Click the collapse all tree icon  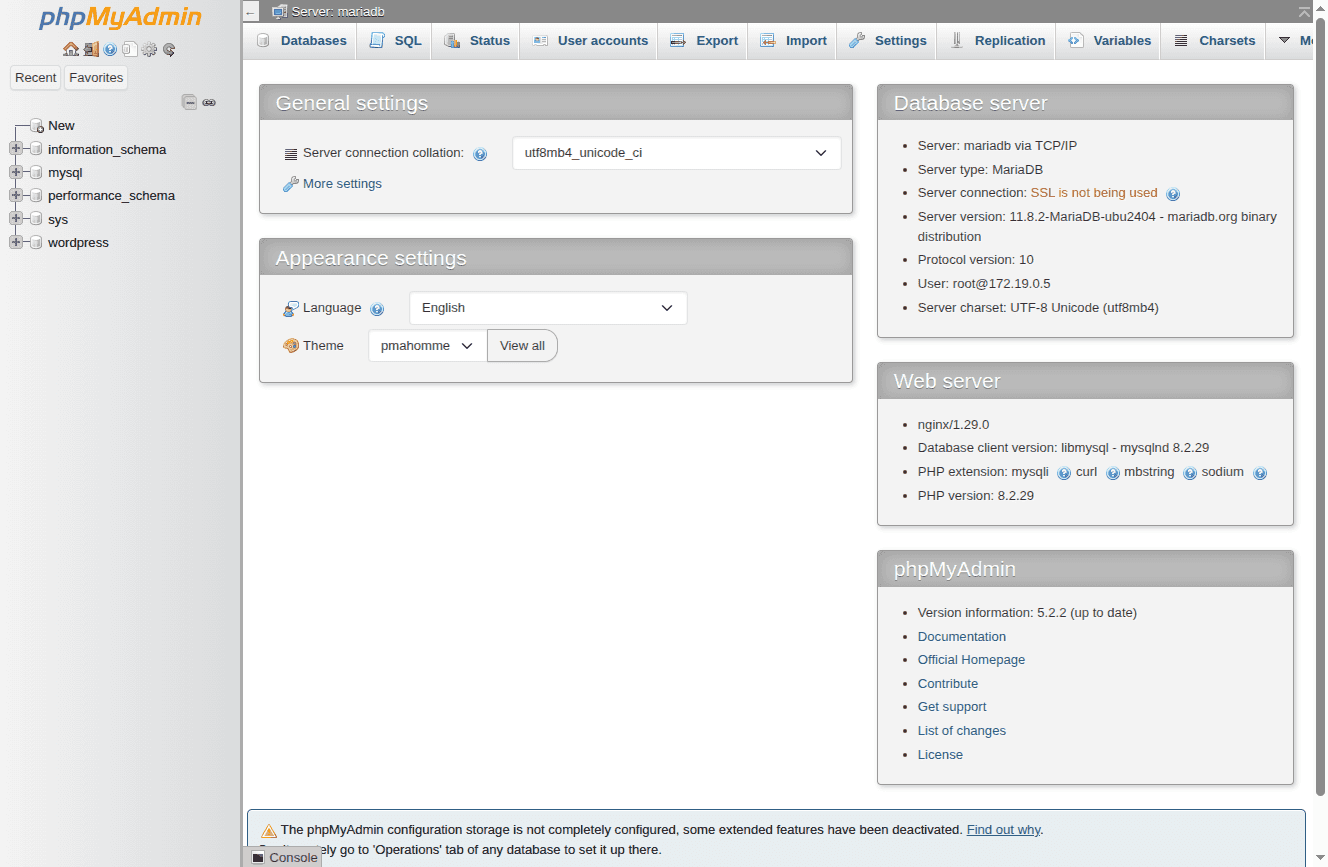(x=189, y=102)
